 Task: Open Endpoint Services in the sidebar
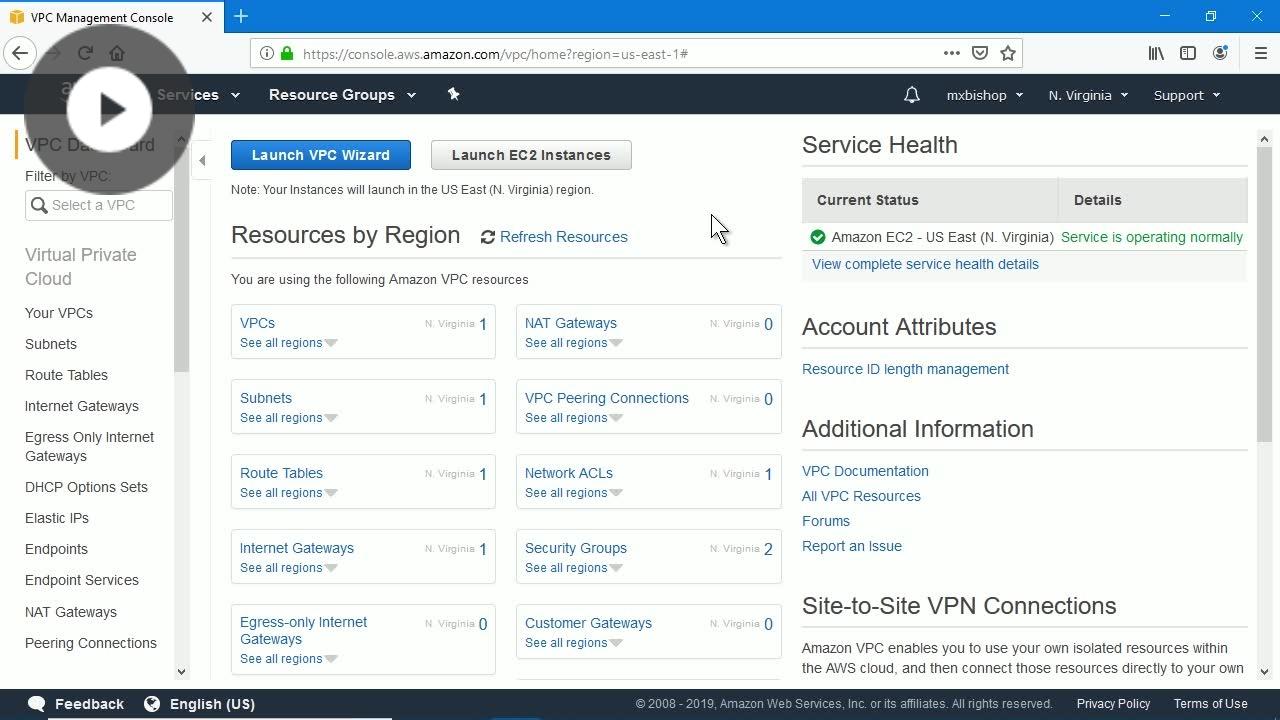[82, 580]
